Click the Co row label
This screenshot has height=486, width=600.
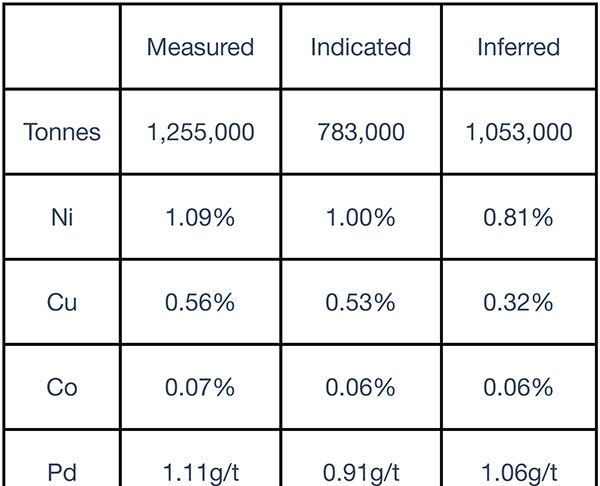tap(62, 387)
